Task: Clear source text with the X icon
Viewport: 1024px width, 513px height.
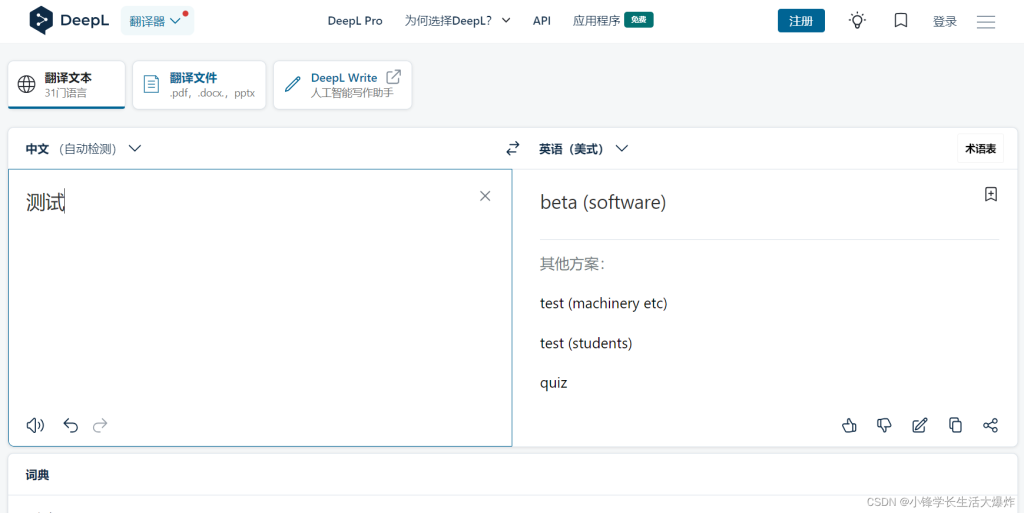Action: 485,196
